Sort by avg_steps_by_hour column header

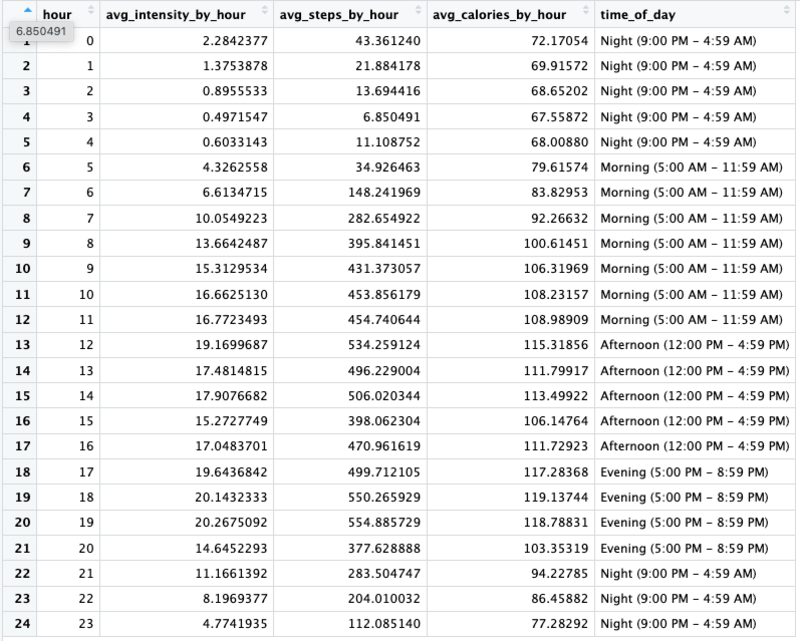pos(350,14)
